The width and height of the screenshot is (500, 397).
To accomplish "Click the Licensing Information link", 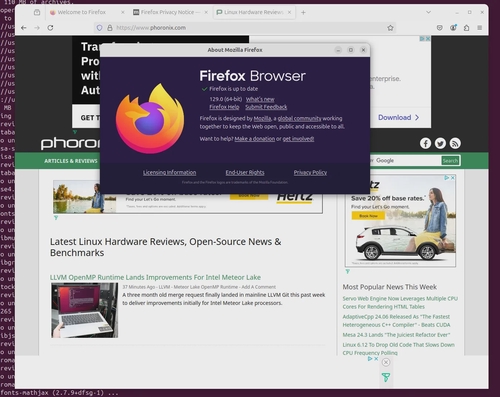I will (170, 172).
